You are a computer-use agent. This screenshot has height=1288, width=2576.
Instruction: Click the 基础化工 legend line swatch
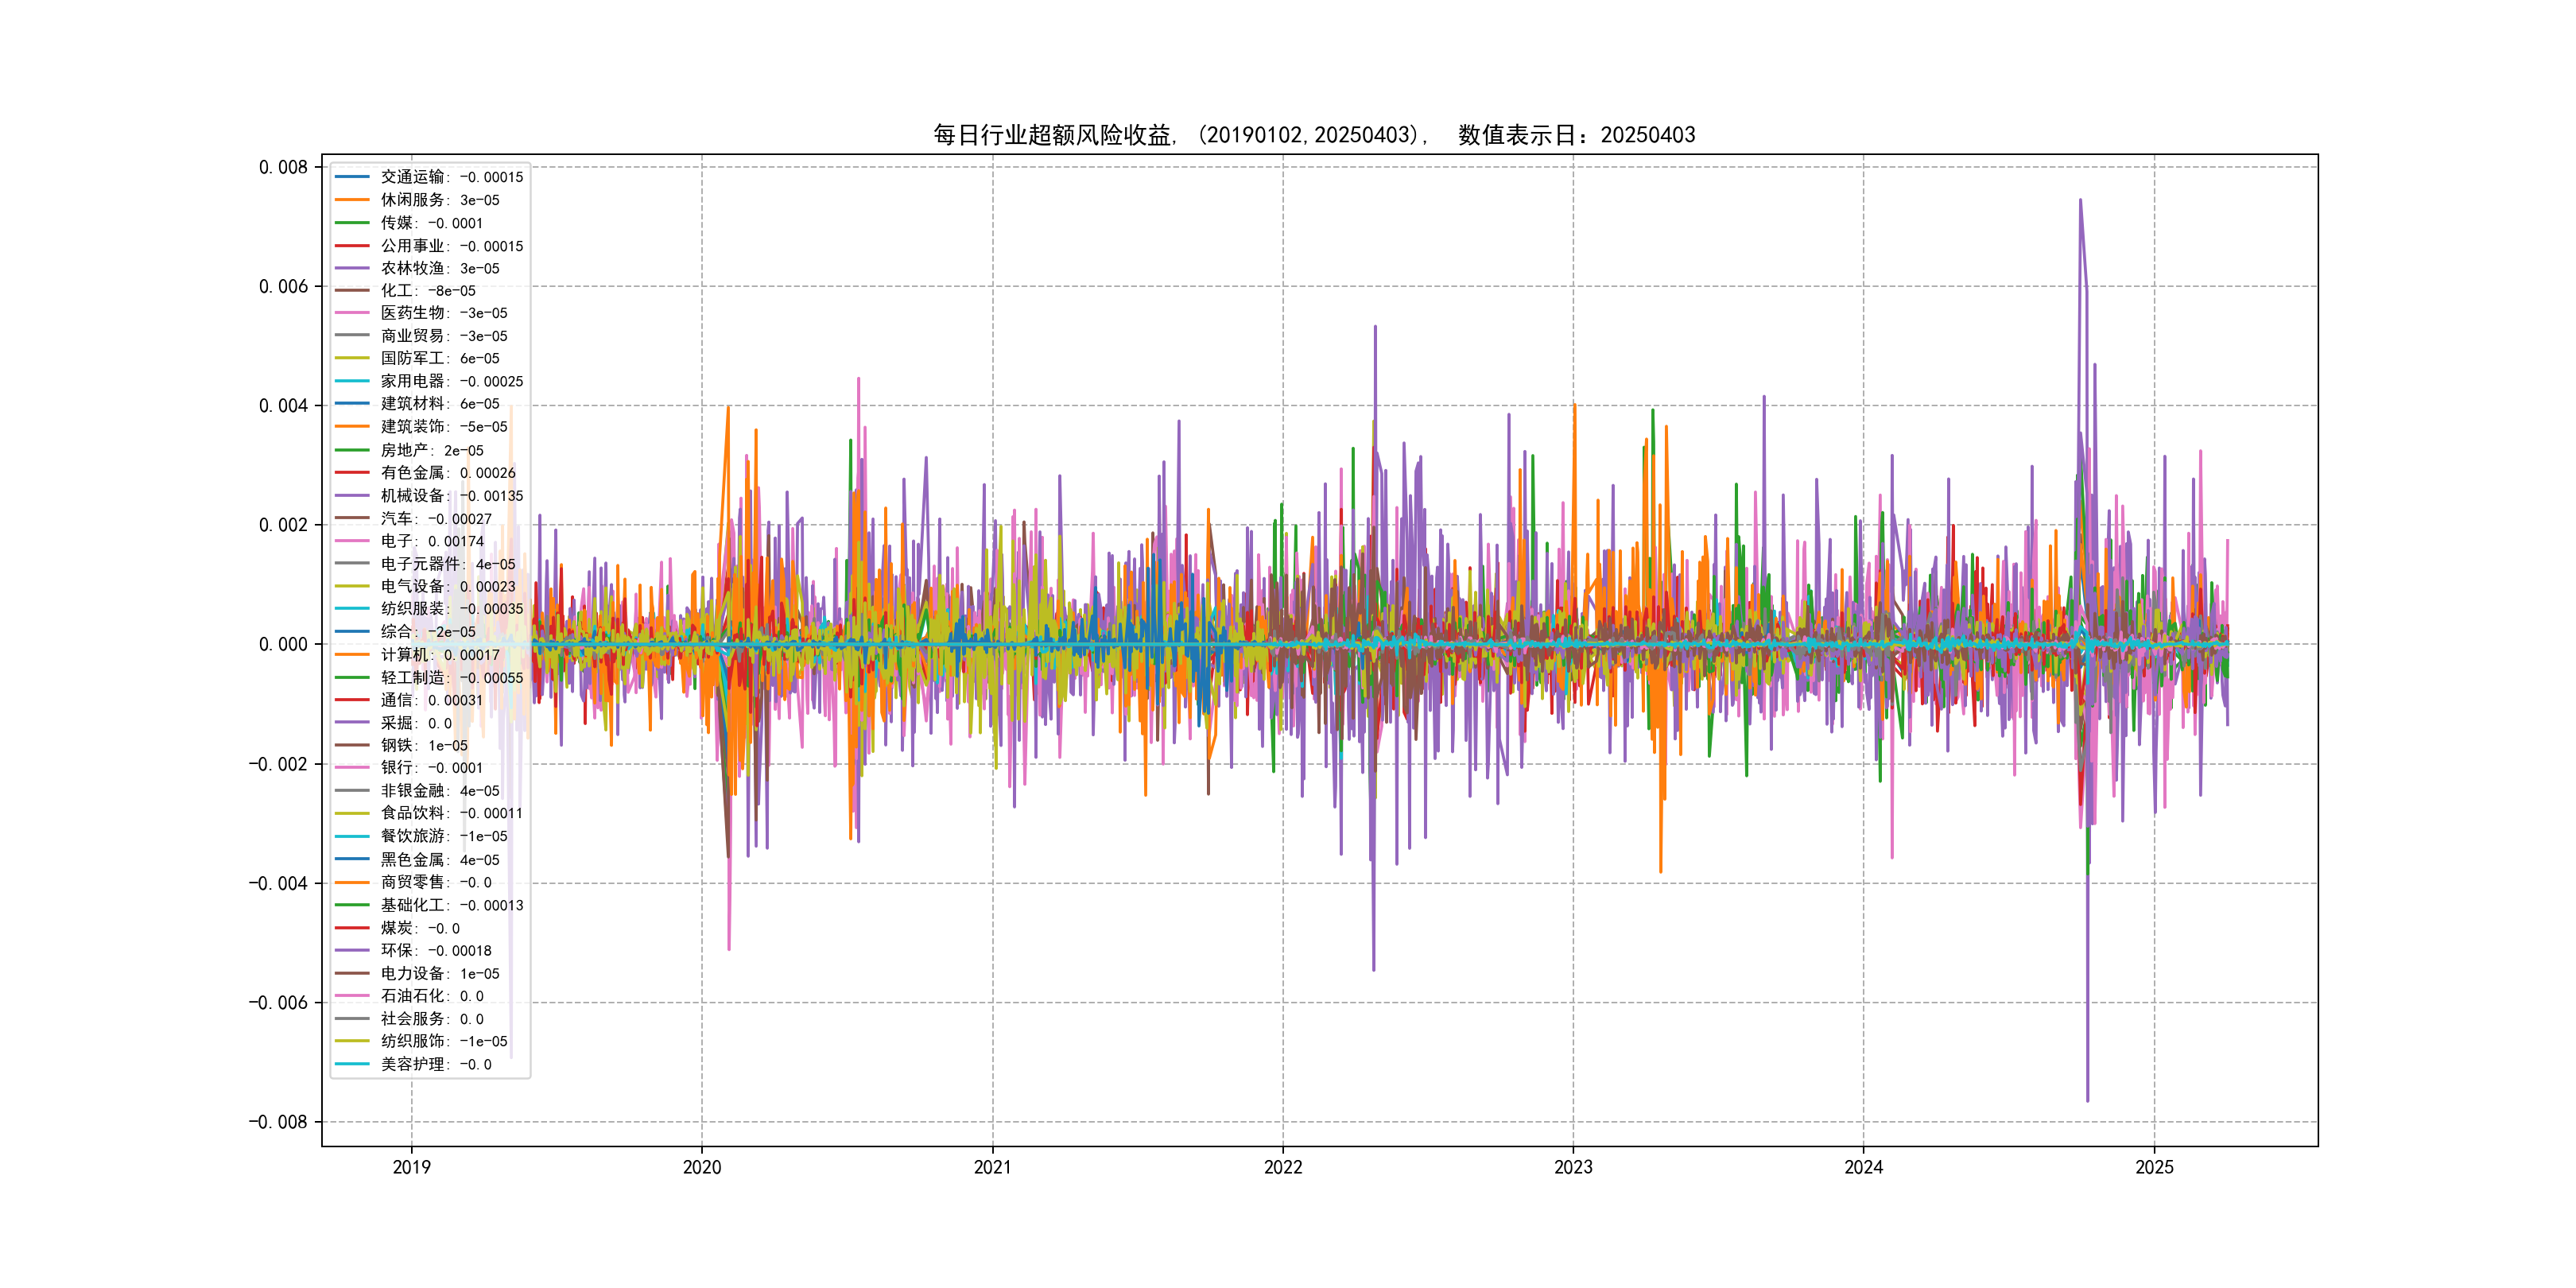[352, 905]
